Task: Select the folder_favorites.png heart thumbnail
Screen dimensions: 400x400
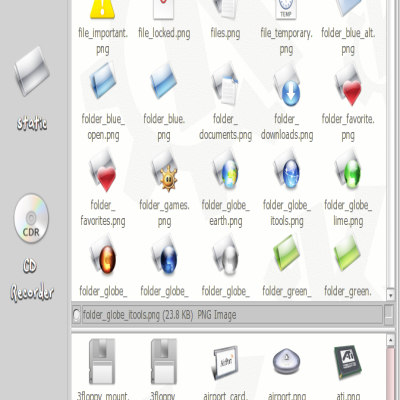Action: [103, 171]
